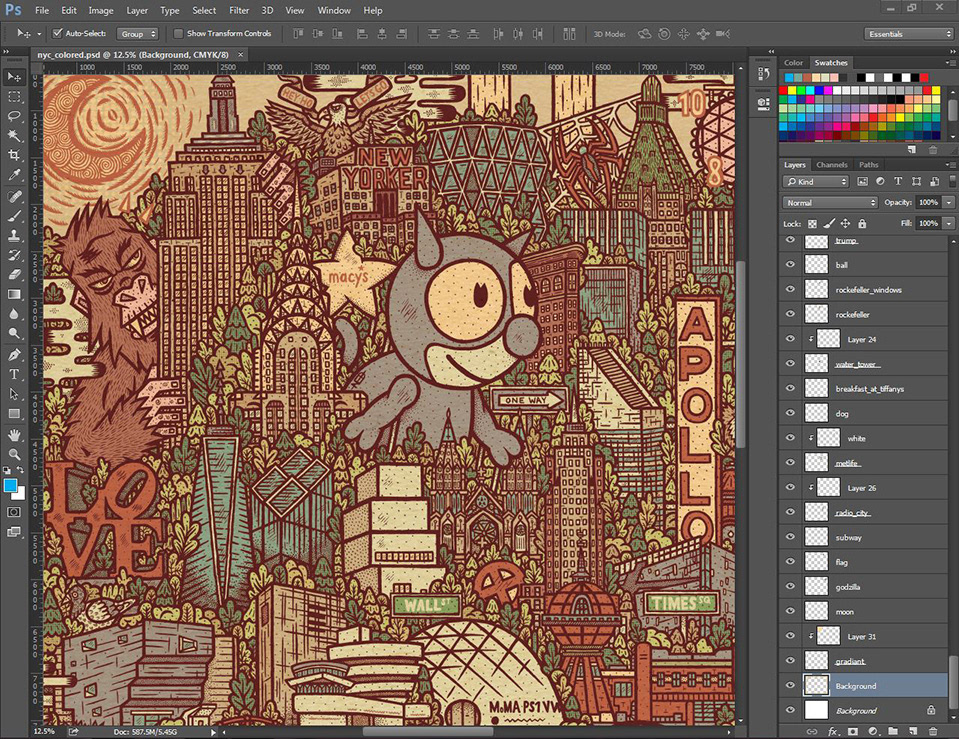This screenshot has height=739, width=959.
Task: Open the Opacity slider dropdown arrow
Action: tap(949, 202)
